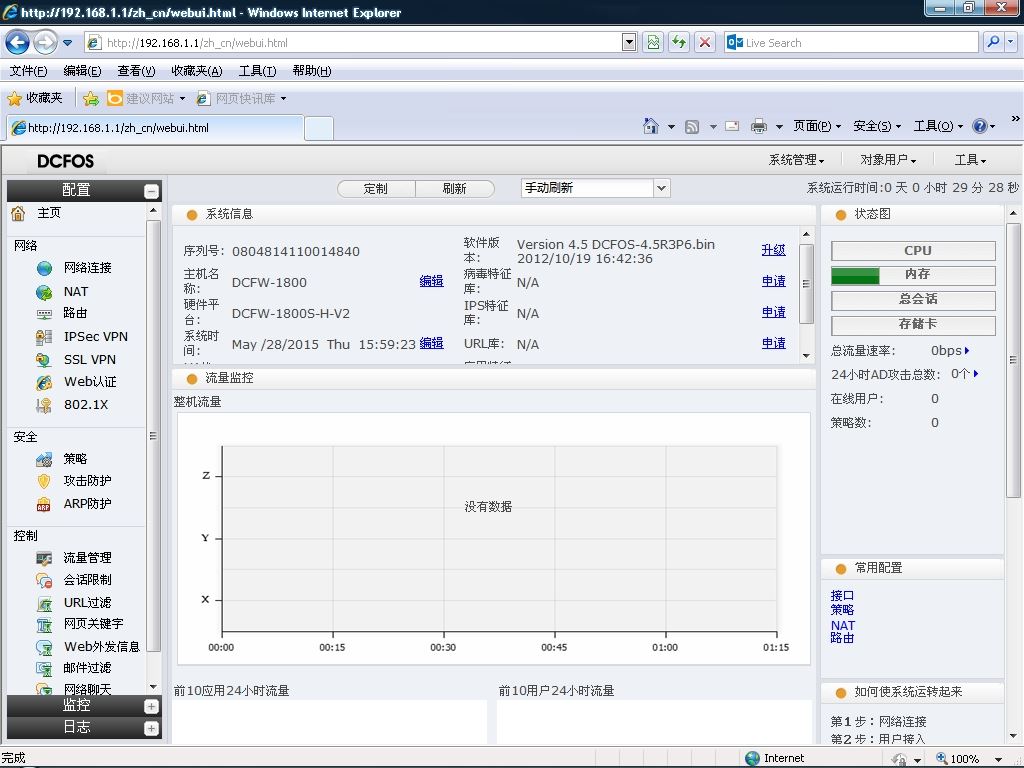Click the IE Help question mark icon

point(980,126)
